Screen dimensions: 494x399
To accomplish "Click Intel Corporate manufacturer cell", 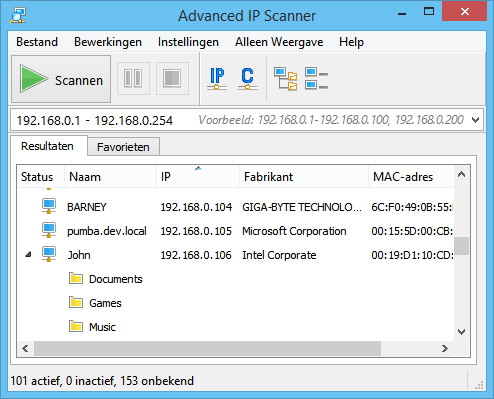I will [279, 255].
